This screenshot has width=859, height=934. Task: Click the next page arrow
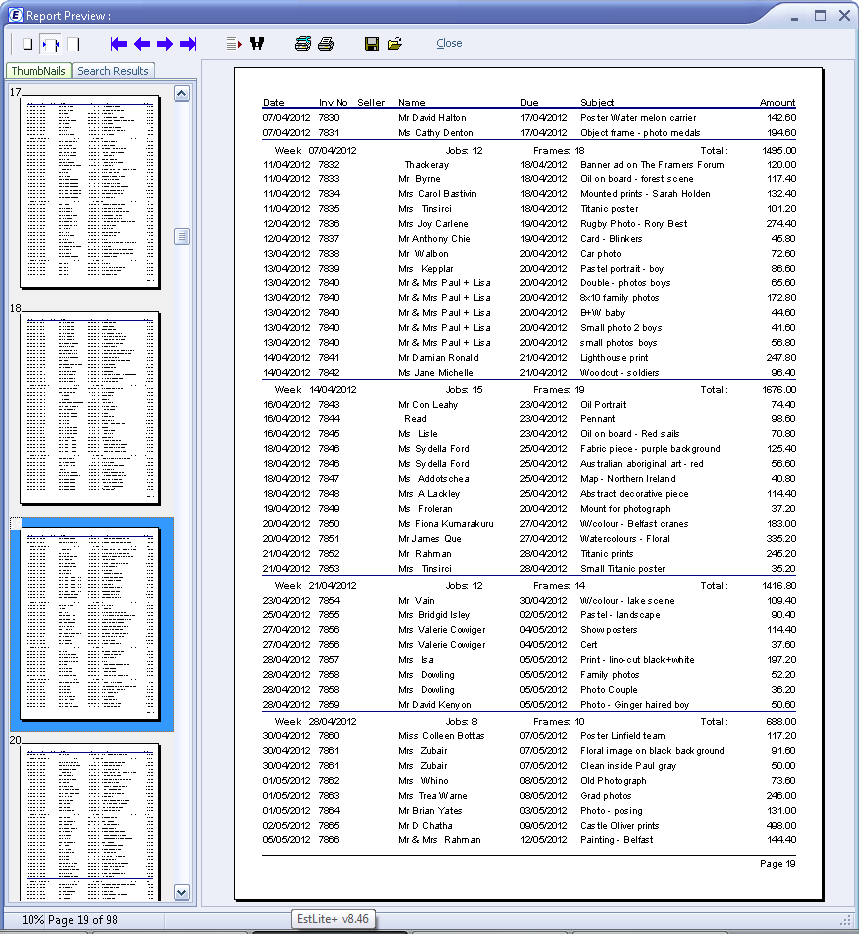[x=165, y=44]
